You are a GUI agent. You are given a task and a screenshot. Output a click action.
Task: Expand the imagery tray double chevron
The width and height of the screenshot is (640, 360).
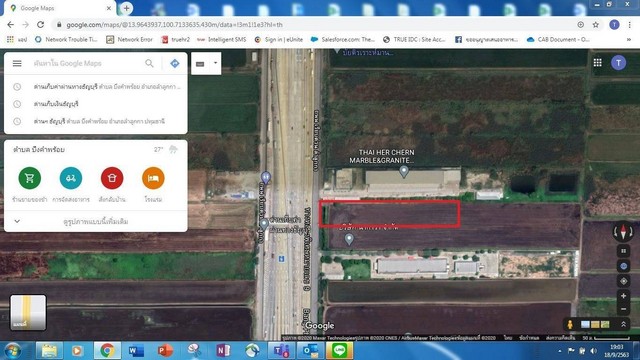[x=623, y=324]
